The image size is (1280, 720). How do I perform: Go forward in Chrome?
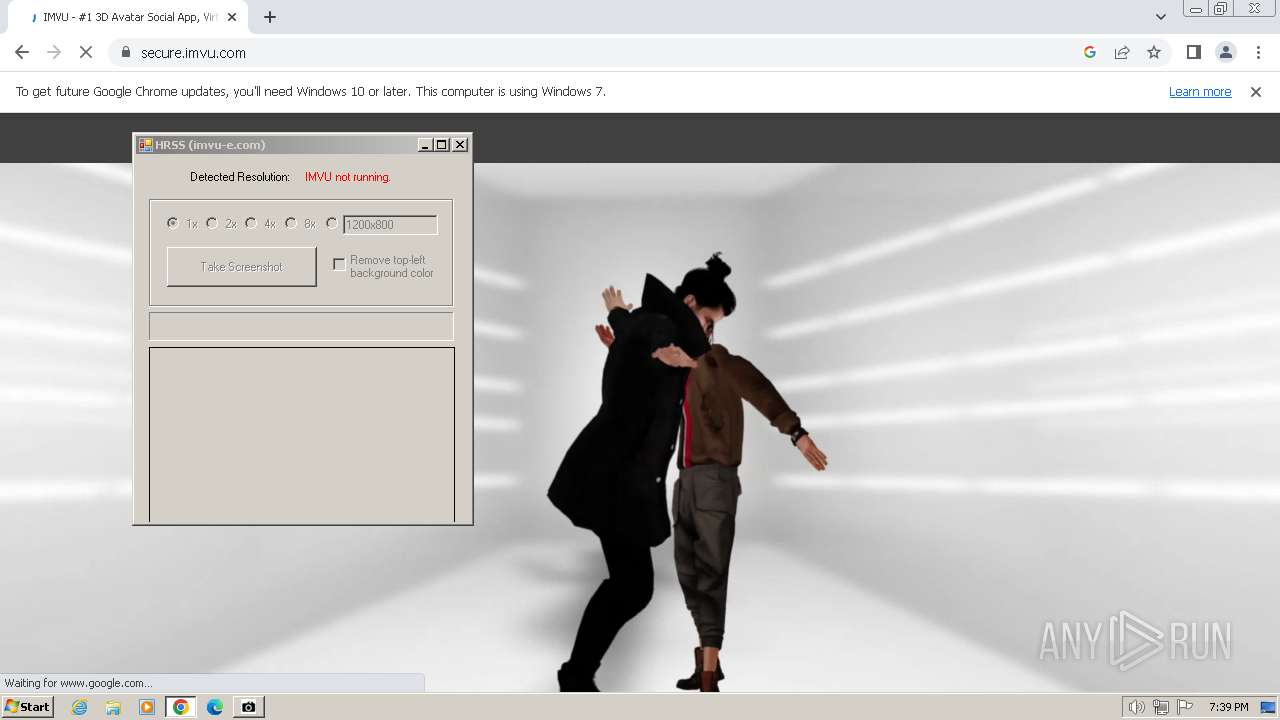54,52
